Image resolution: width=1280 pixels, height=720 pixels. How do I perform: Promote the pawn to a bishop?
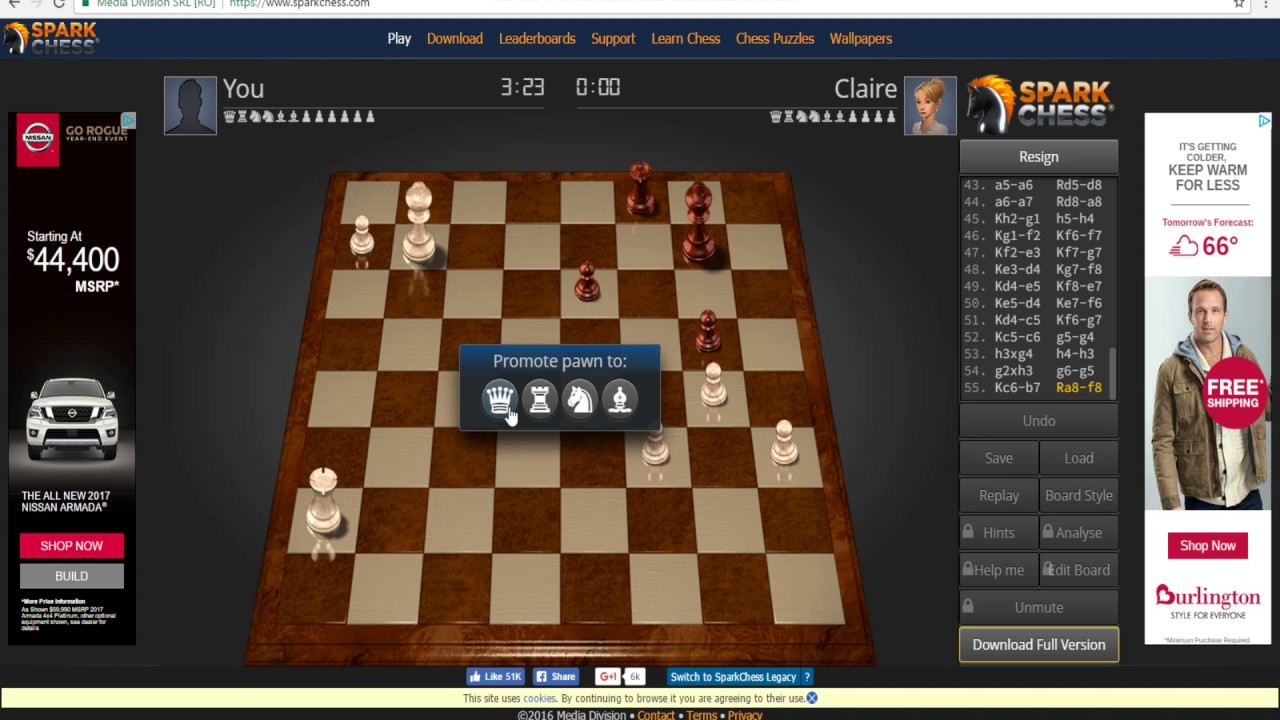[x=619, y=400]
